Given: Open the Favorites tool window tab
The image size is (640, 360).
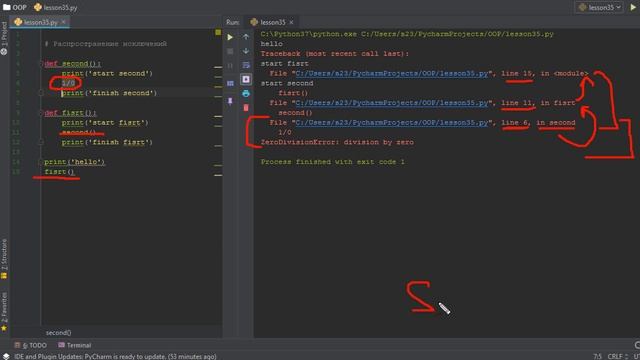Looking at the screenshot, I should [x=4, y=311].
